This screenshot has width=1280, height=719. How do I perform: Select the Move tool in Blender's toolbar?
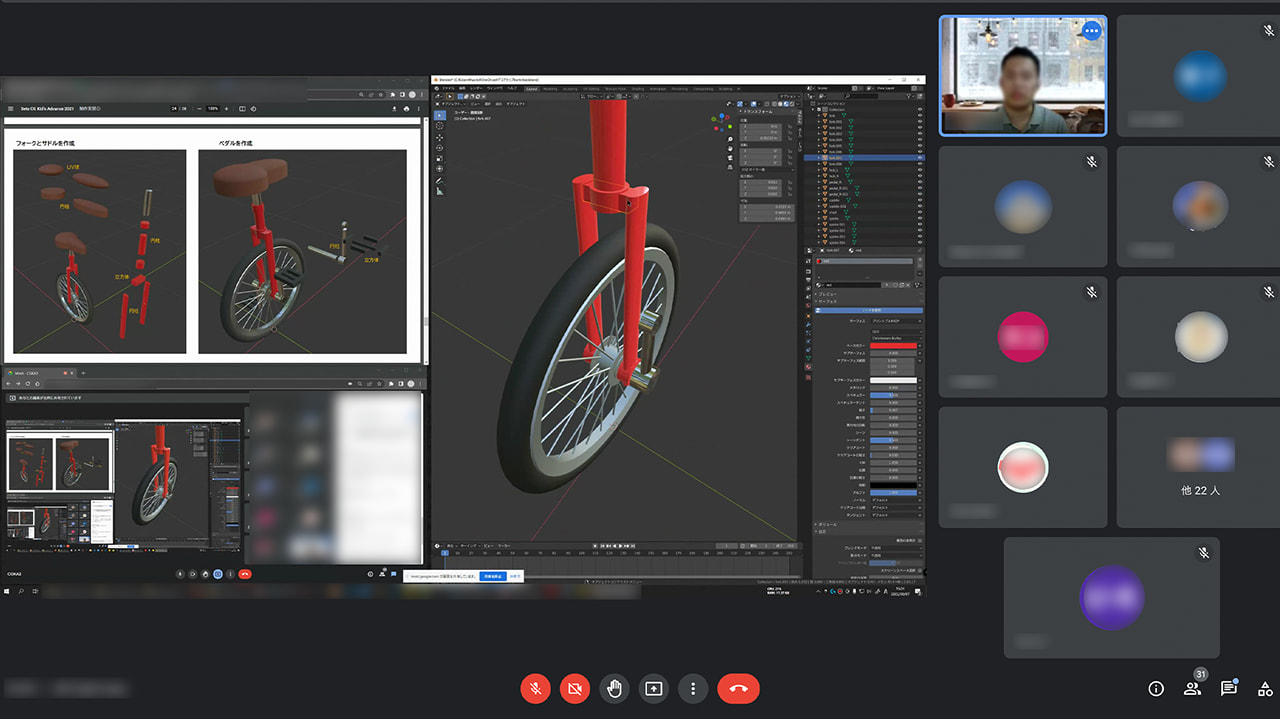click(x=440, y=136)
